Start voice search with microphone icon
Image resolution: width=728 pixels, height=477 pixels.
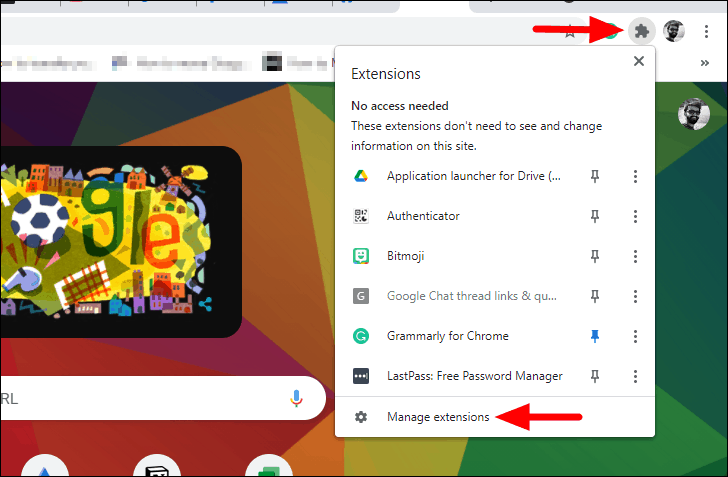pyautogui.click(x=296, y=399)
